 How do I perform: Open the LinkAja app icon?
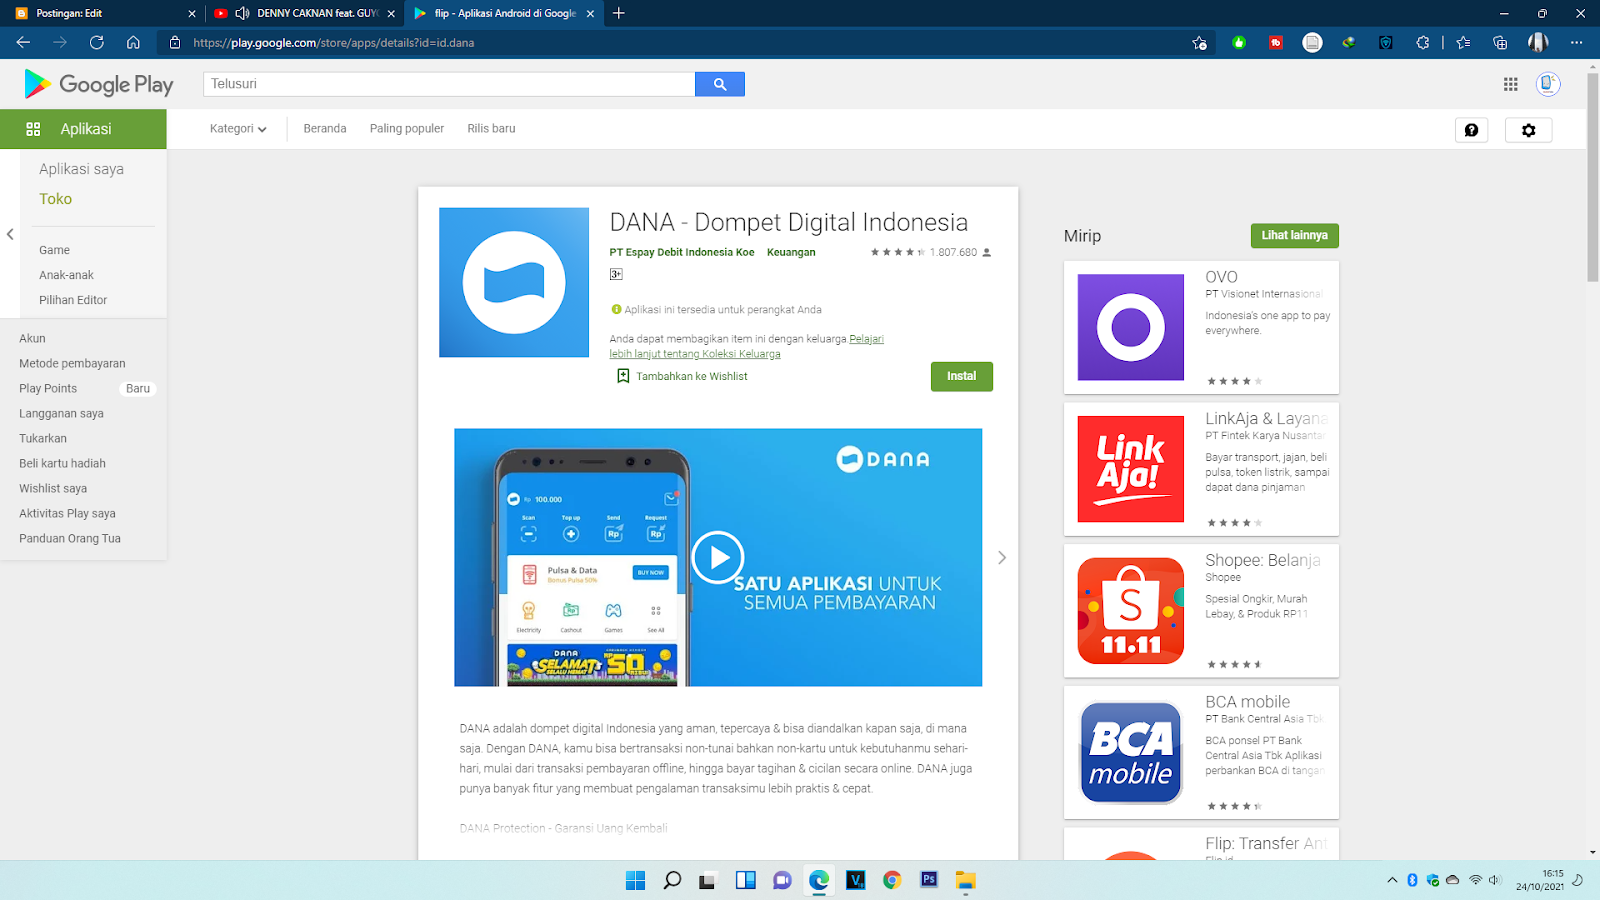tap(1131, 469)
